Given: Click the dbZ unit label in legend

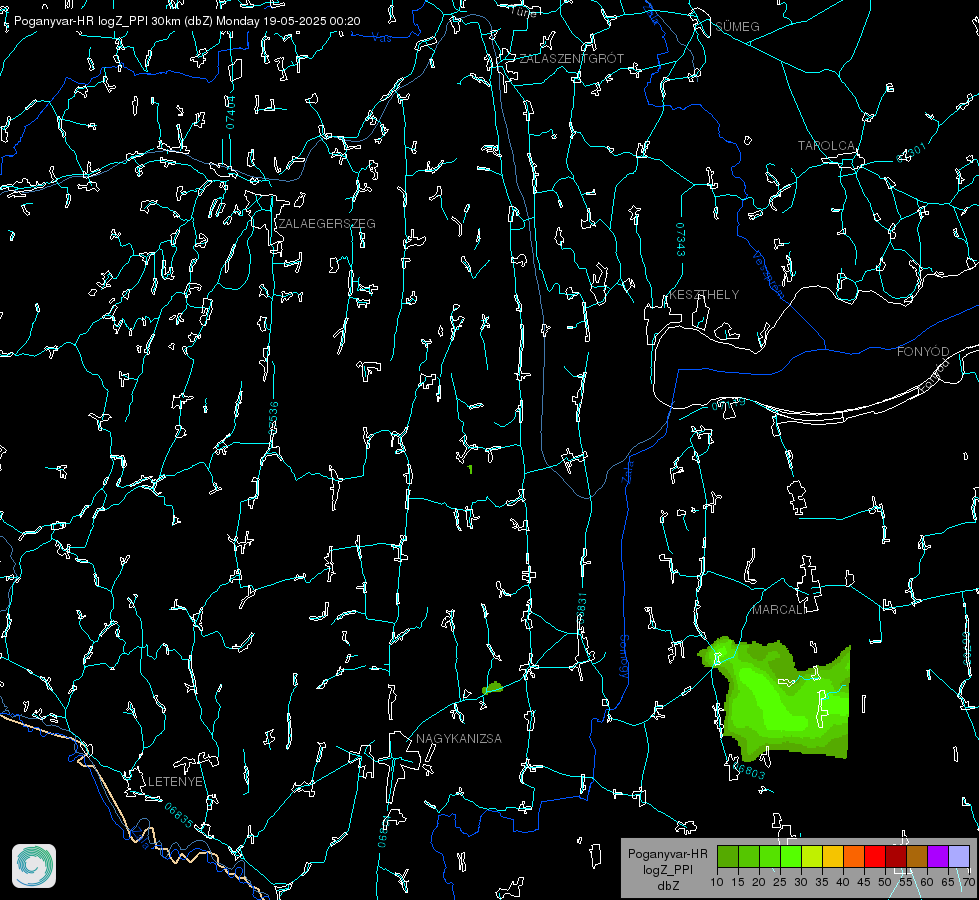Looking at the screenshot, I should [x=667, y=886].
